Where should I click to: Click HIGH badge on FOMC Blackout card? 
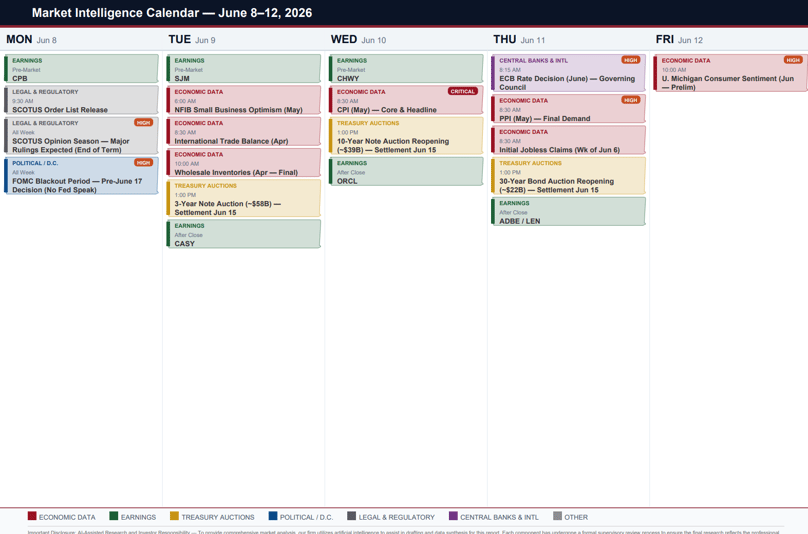[x=143, y=162]
